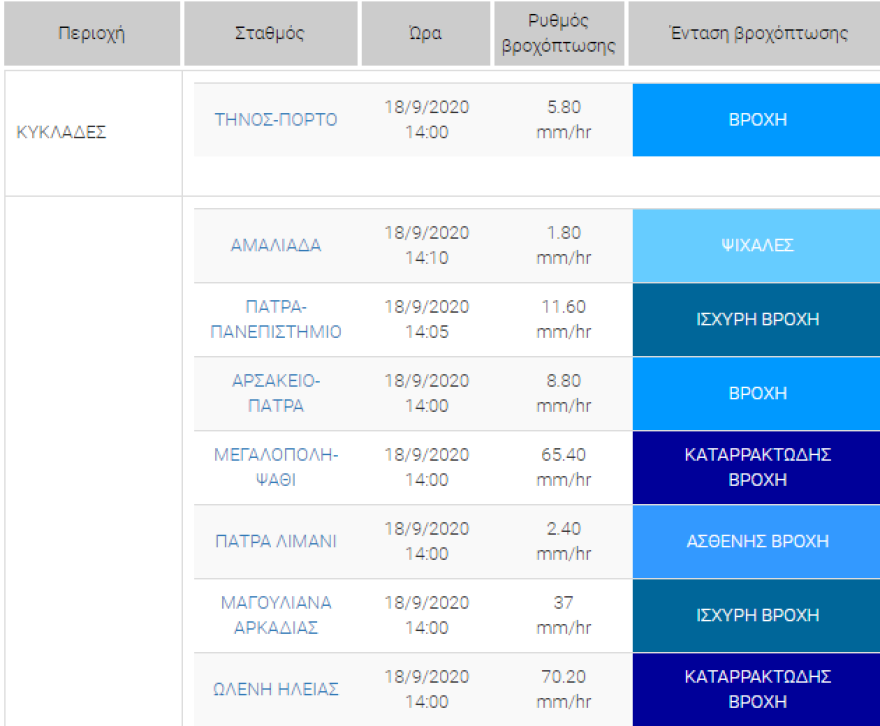The image size is (880, 726).
Task: Click the Περιοχή column header
Action: point(91,33)
